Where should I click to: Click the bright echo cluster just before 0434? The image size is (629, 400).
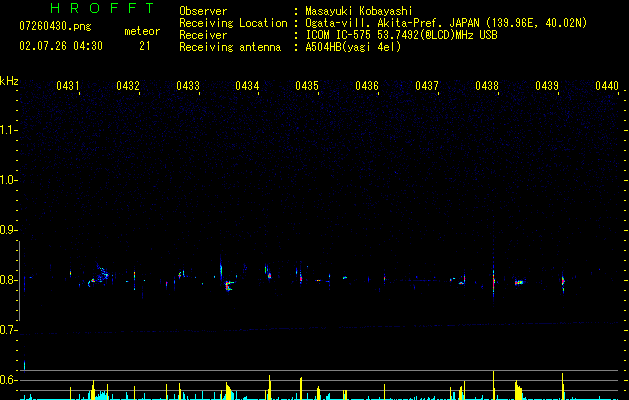(229, 285)
